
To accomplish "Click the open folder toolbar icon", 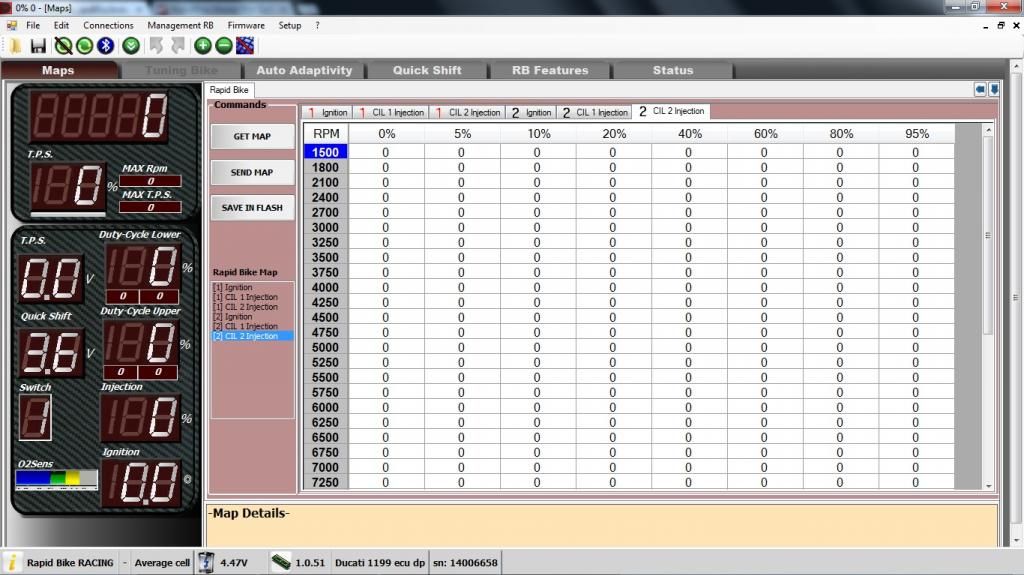I will [16, 46].
